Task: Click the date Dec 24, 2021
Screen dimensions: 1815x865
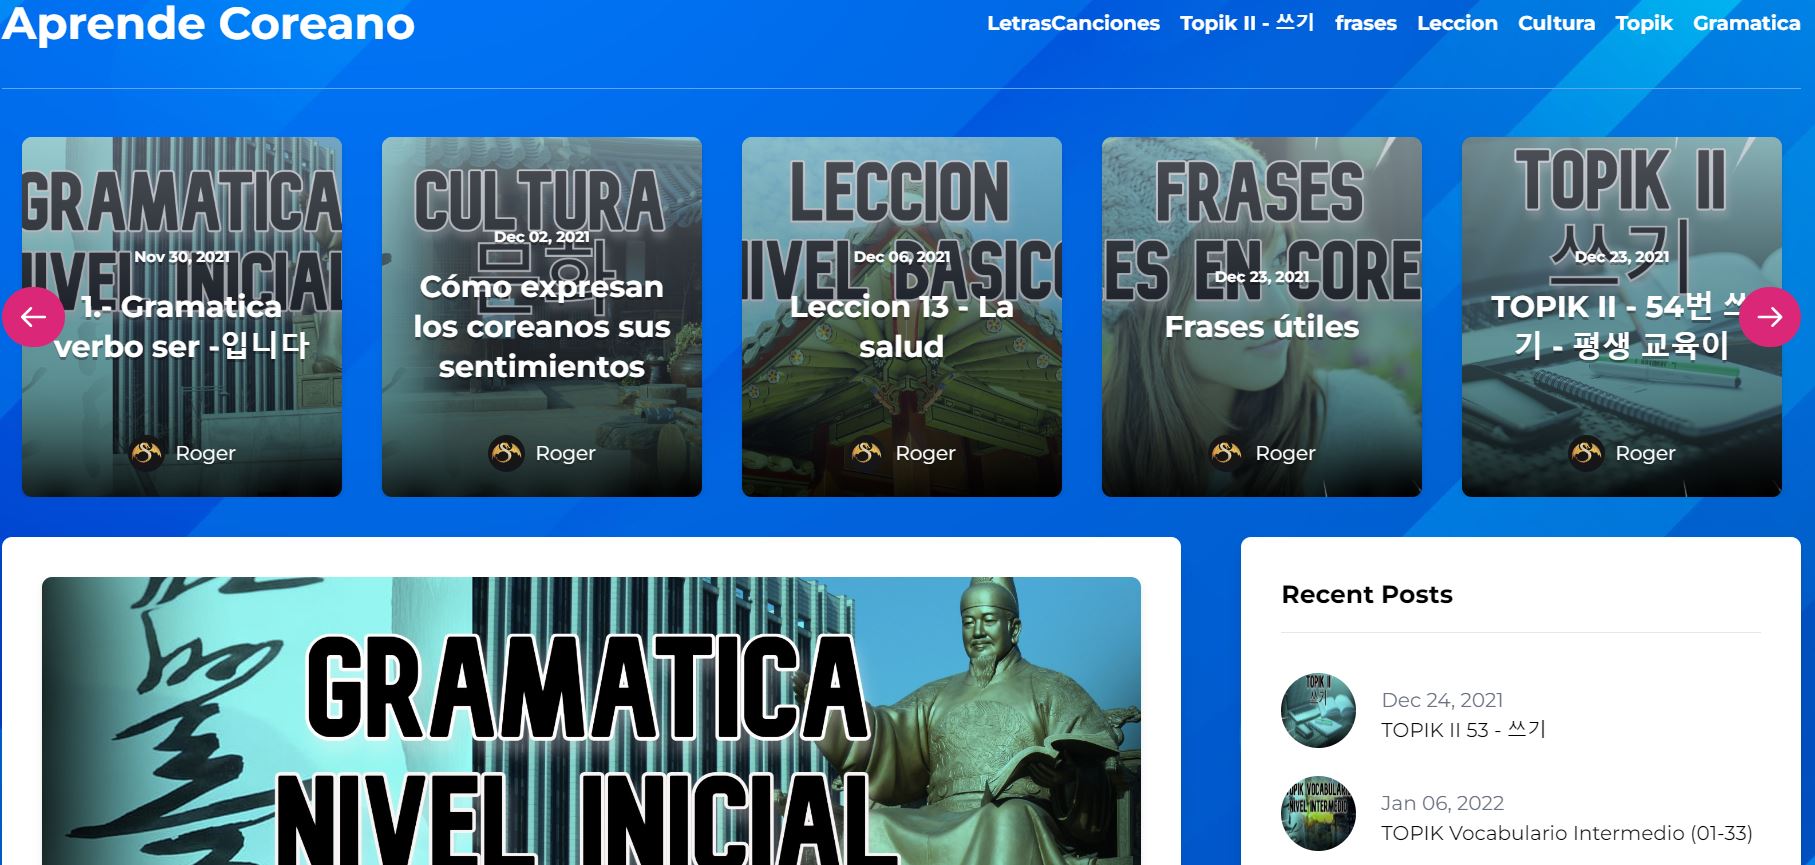Action: [x=1442, y=700]
